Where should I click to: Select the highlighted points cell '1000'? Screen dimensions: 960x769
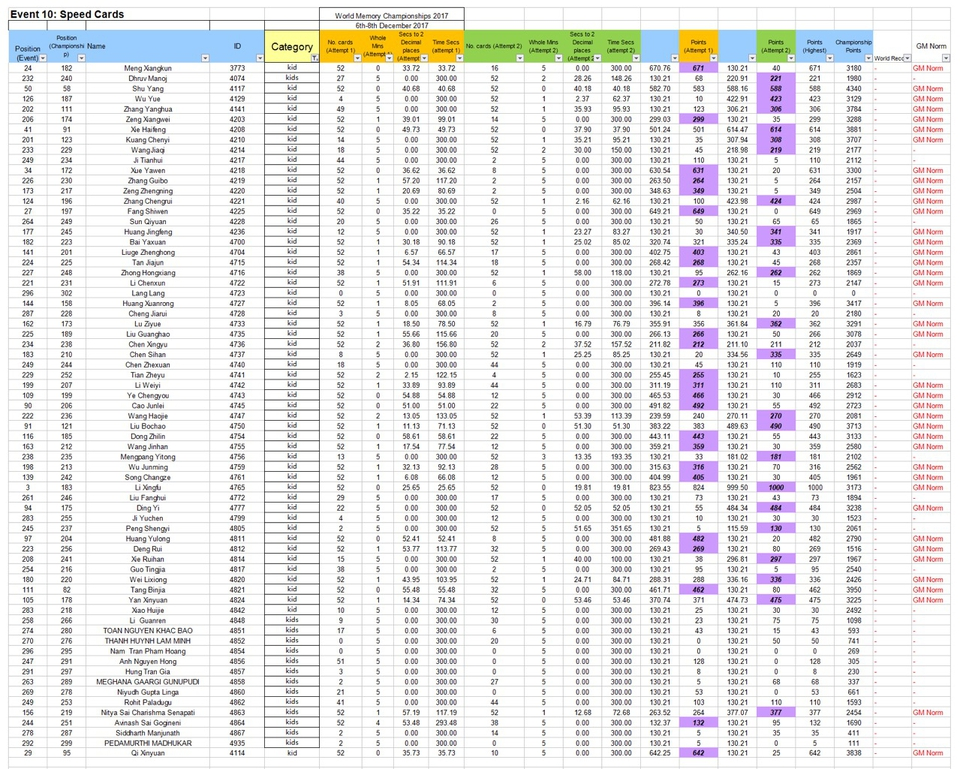pyautogui.click(x=776, y=487)
